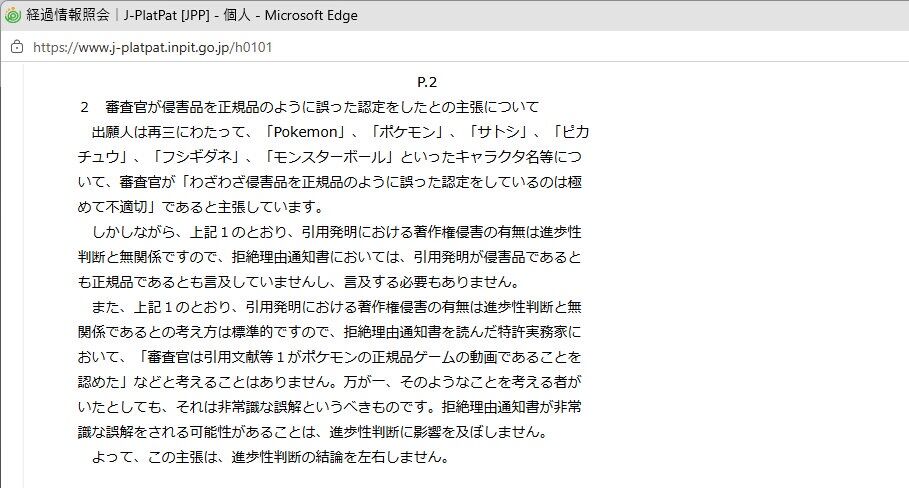This screenshot has width=909, height=488.
Task: Click the line starting "おいて、「審査官は引用文献"
Action: [x=329, y=357]
